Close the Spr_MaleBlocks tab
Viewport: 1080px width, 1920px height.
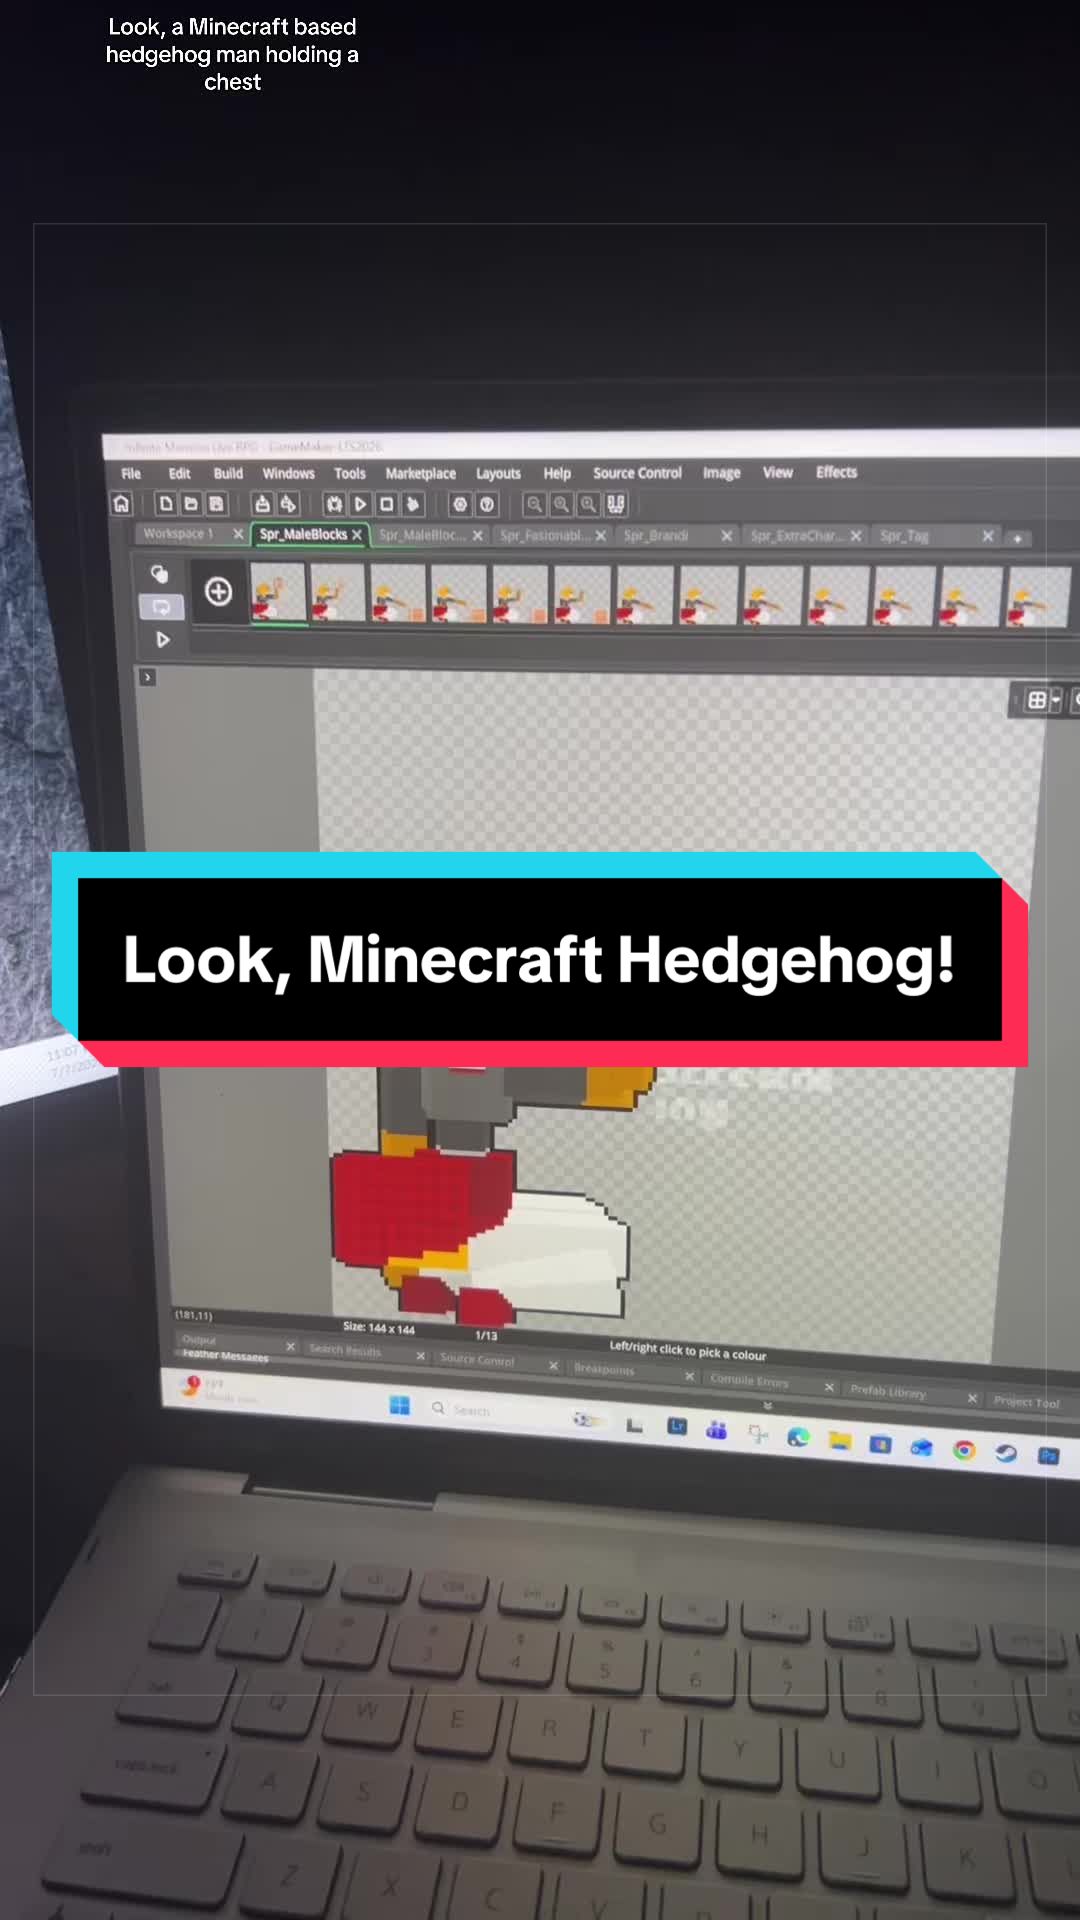[x=356, y=535]
